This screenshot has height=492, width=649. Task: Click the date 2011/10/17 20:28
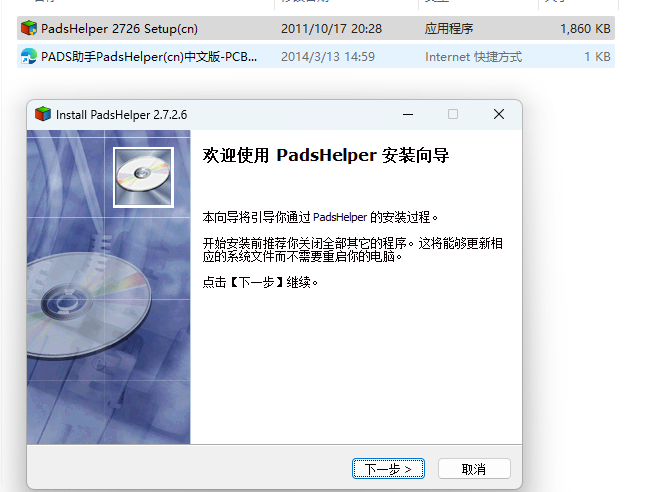332,29
